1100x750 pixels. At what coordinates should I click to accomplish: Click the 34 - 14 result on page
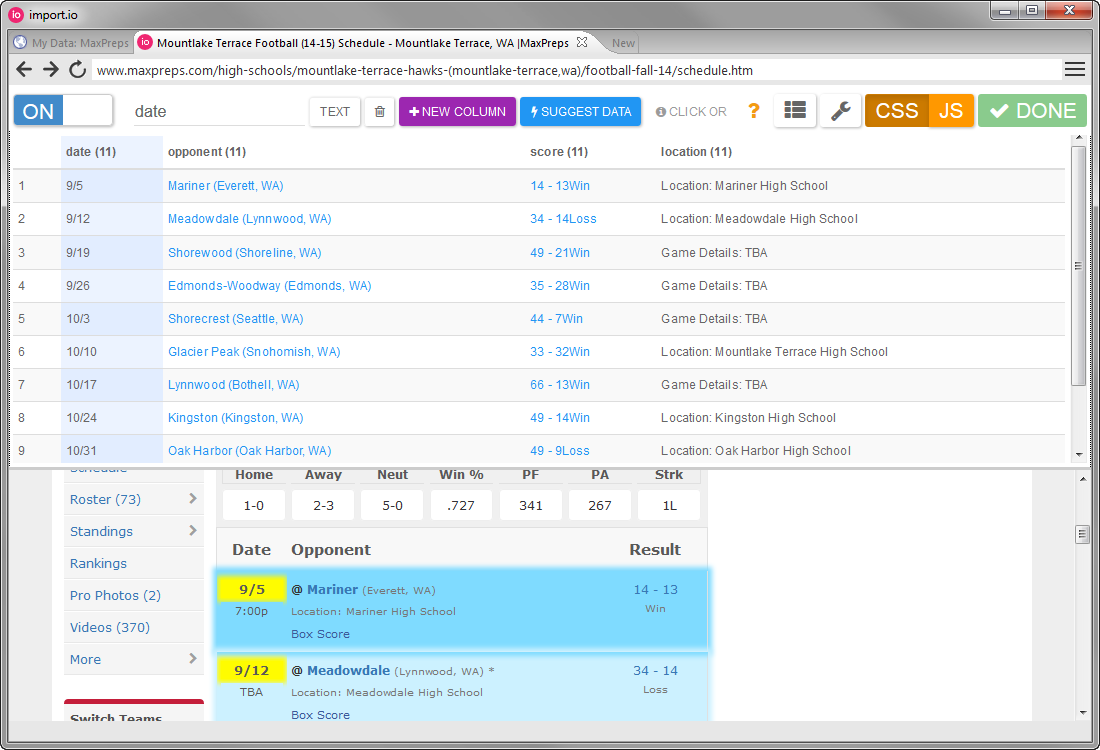[x=655, y=670]
